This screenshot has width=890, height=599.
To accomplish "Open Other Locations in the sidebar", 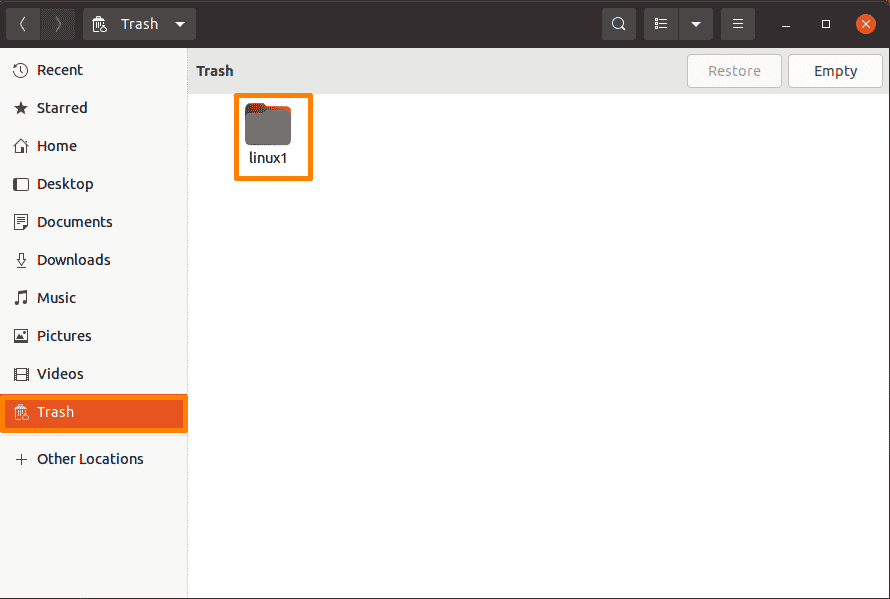I will coord(94,459).
